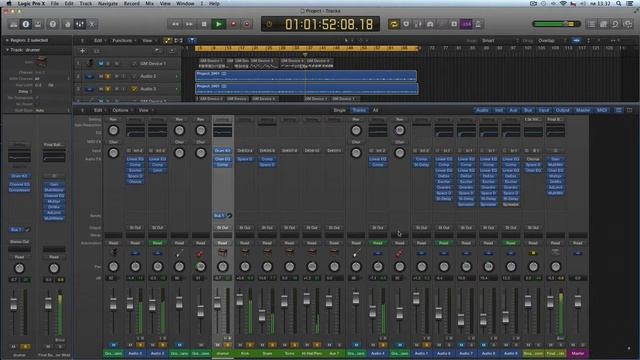Toggle the Show Automation button in Tracks area
Image resolution: width=640 pixels, height=360 pixels.
(x=167, y=40)
